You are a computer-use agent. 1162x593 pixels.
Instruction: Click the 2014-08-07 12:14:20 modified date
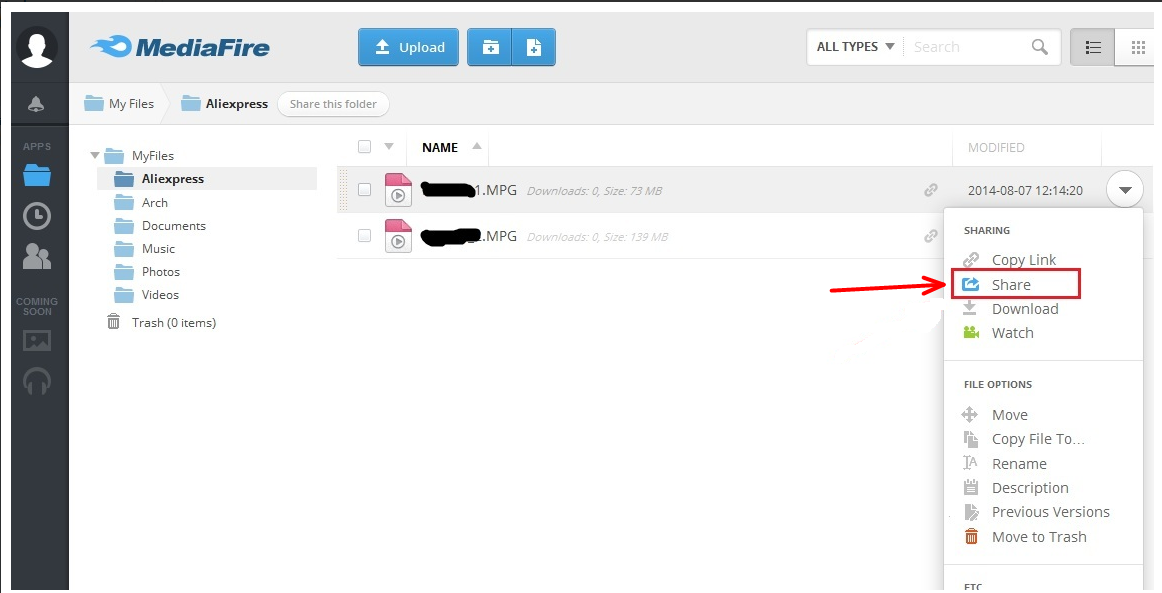(x=1025, y=191)
